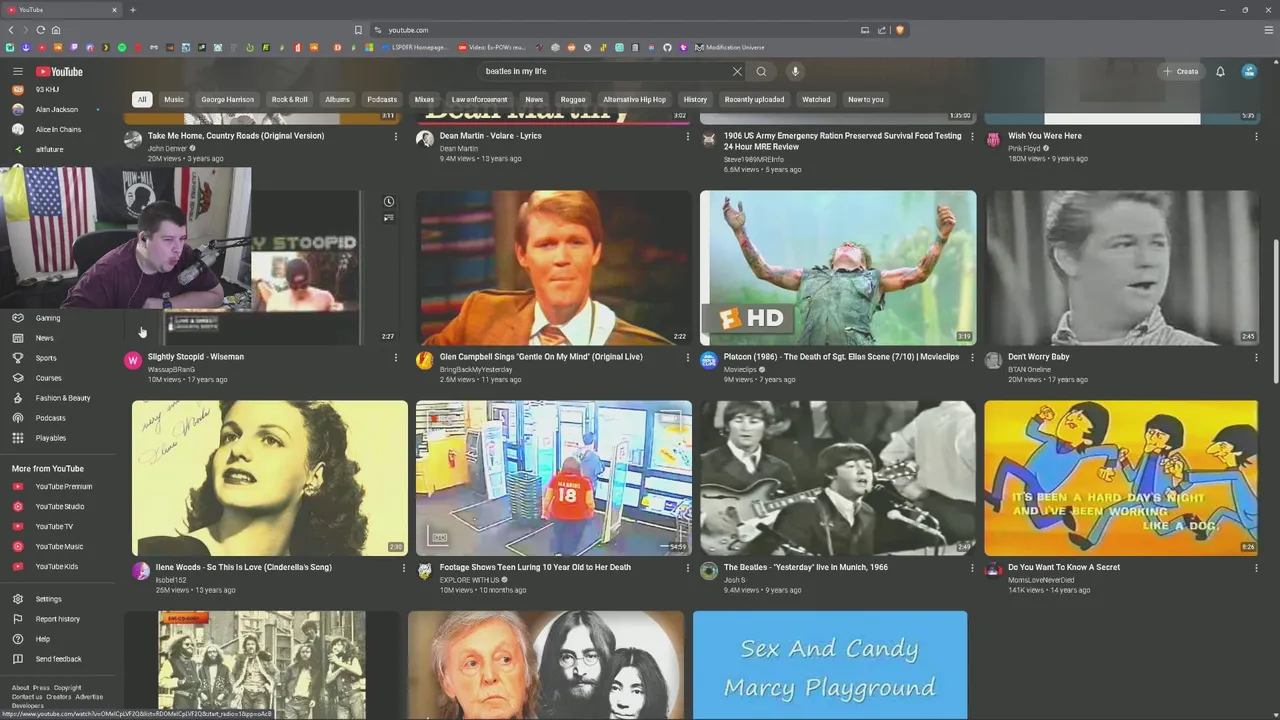Open the LSPDFR Homepage bookmark
This screenshot has height=720, width=1280.
413,47
